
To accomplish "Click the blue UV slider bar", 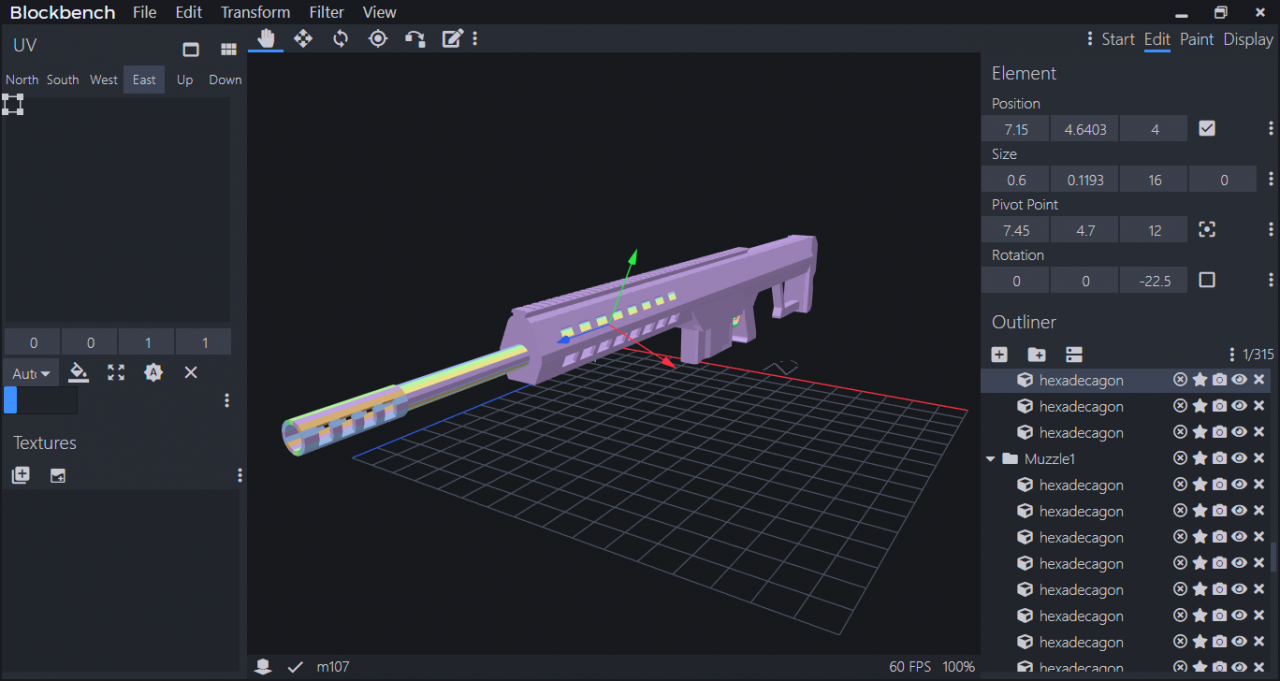I will click(x=11, y=400).
